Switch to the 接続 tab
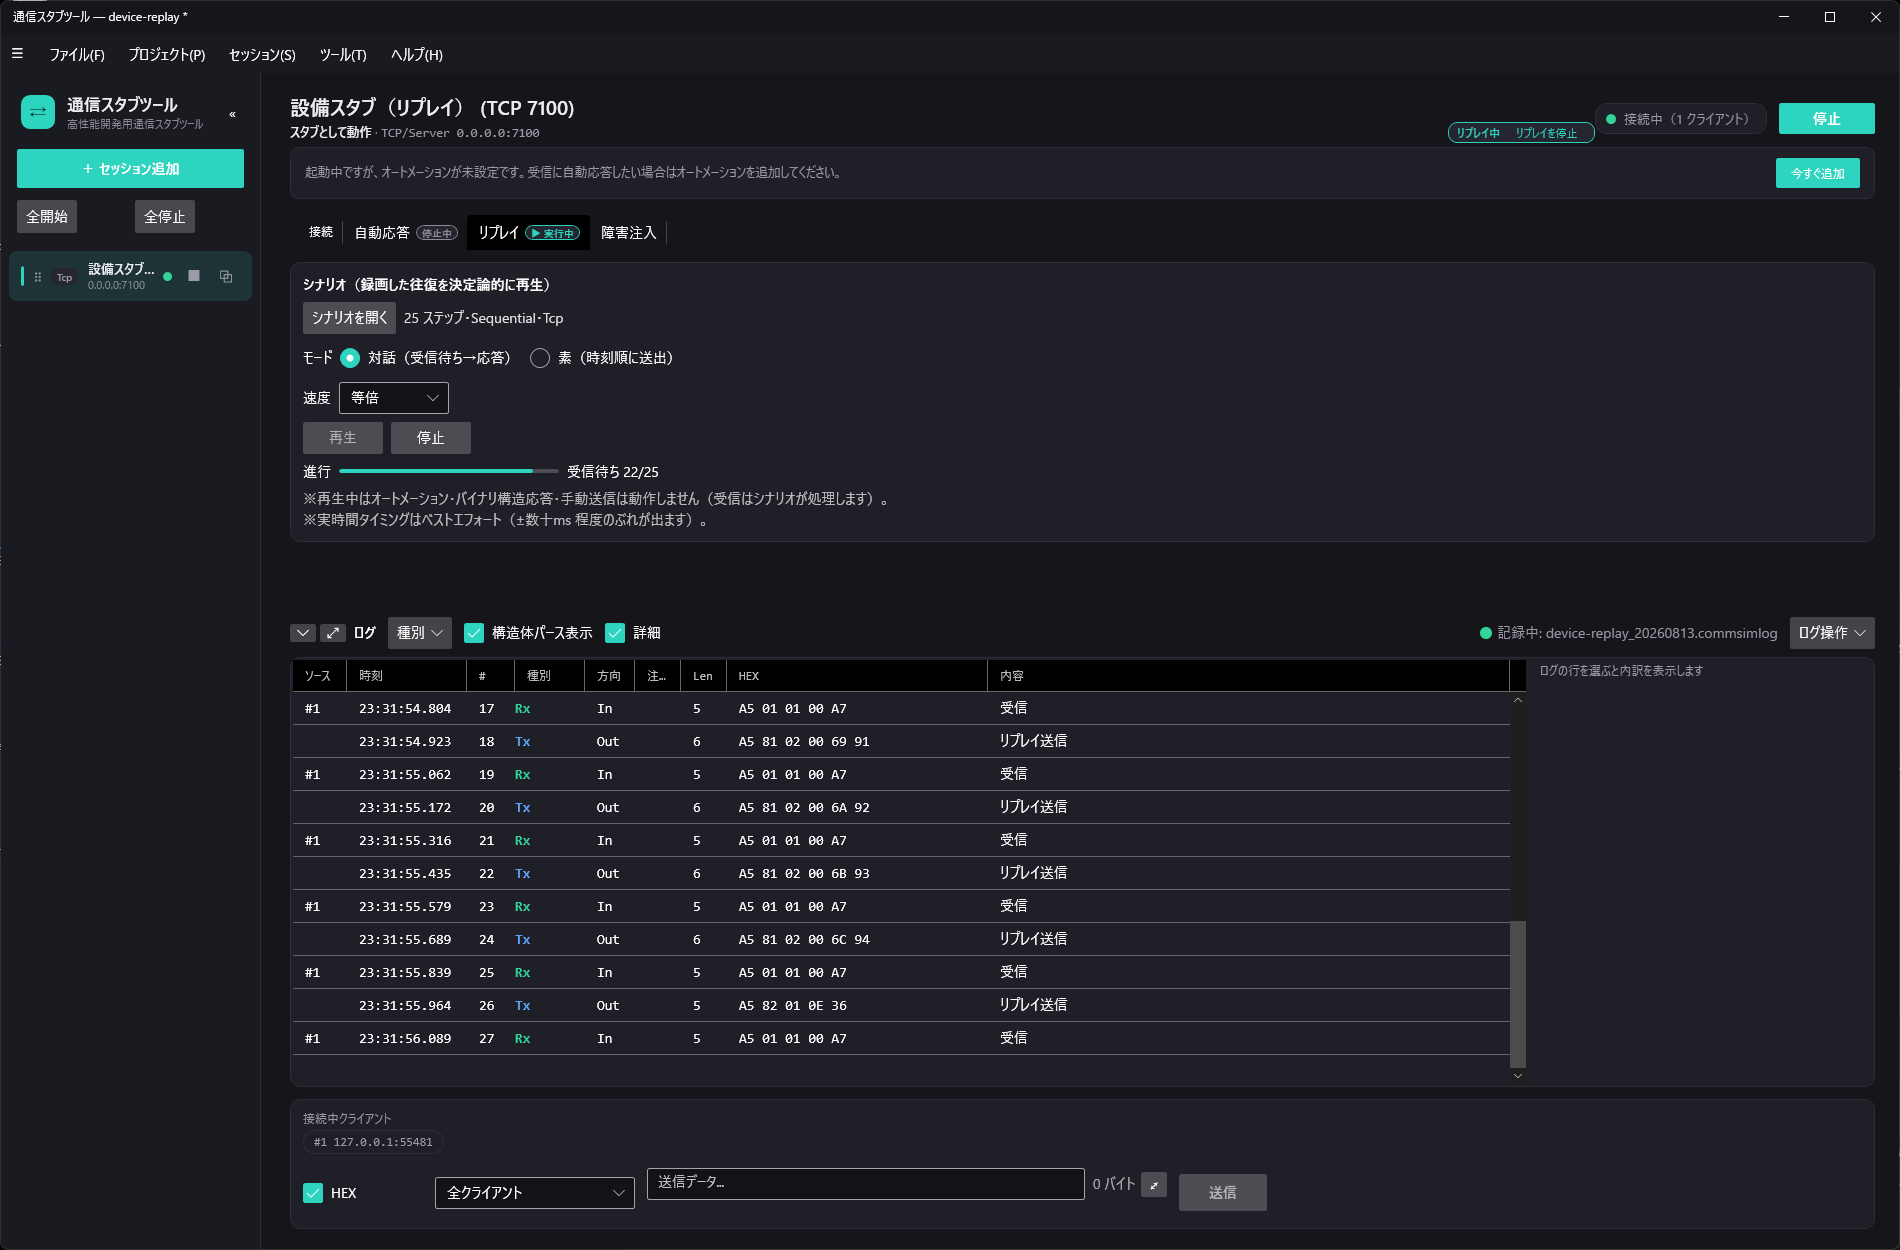Image resolution: width=1900 pixels, height=1250 pixels. (321, 232)
